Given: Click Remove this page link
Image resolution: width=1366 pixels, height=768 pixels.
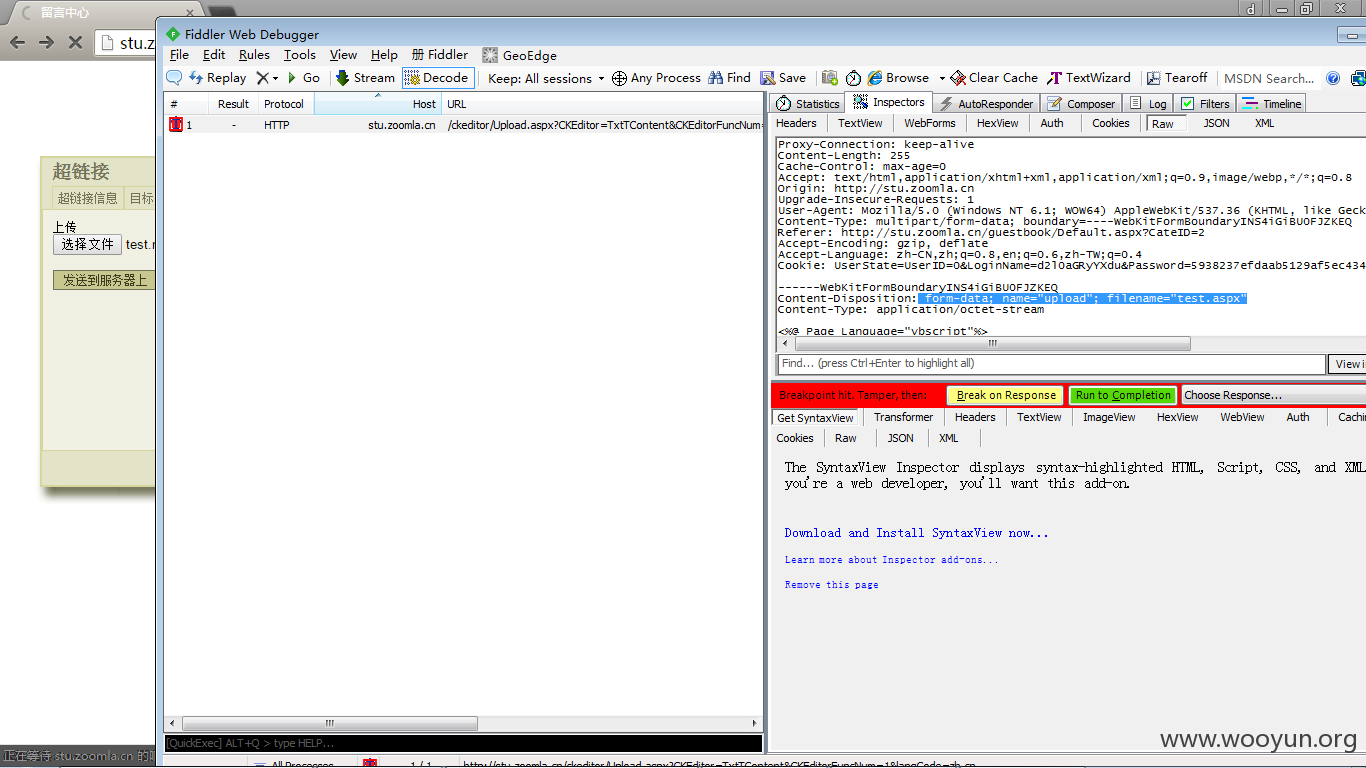Looking at the screenshot, I should [x=831, y=585].
